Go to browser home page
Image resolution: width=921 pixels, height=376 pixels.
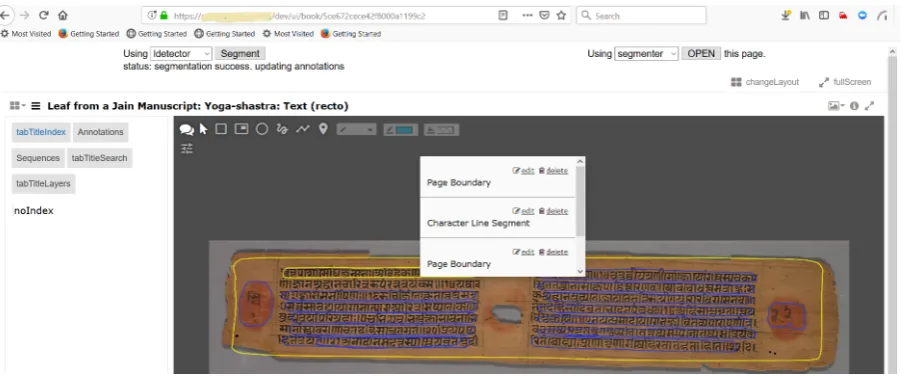tap(62, 15)
